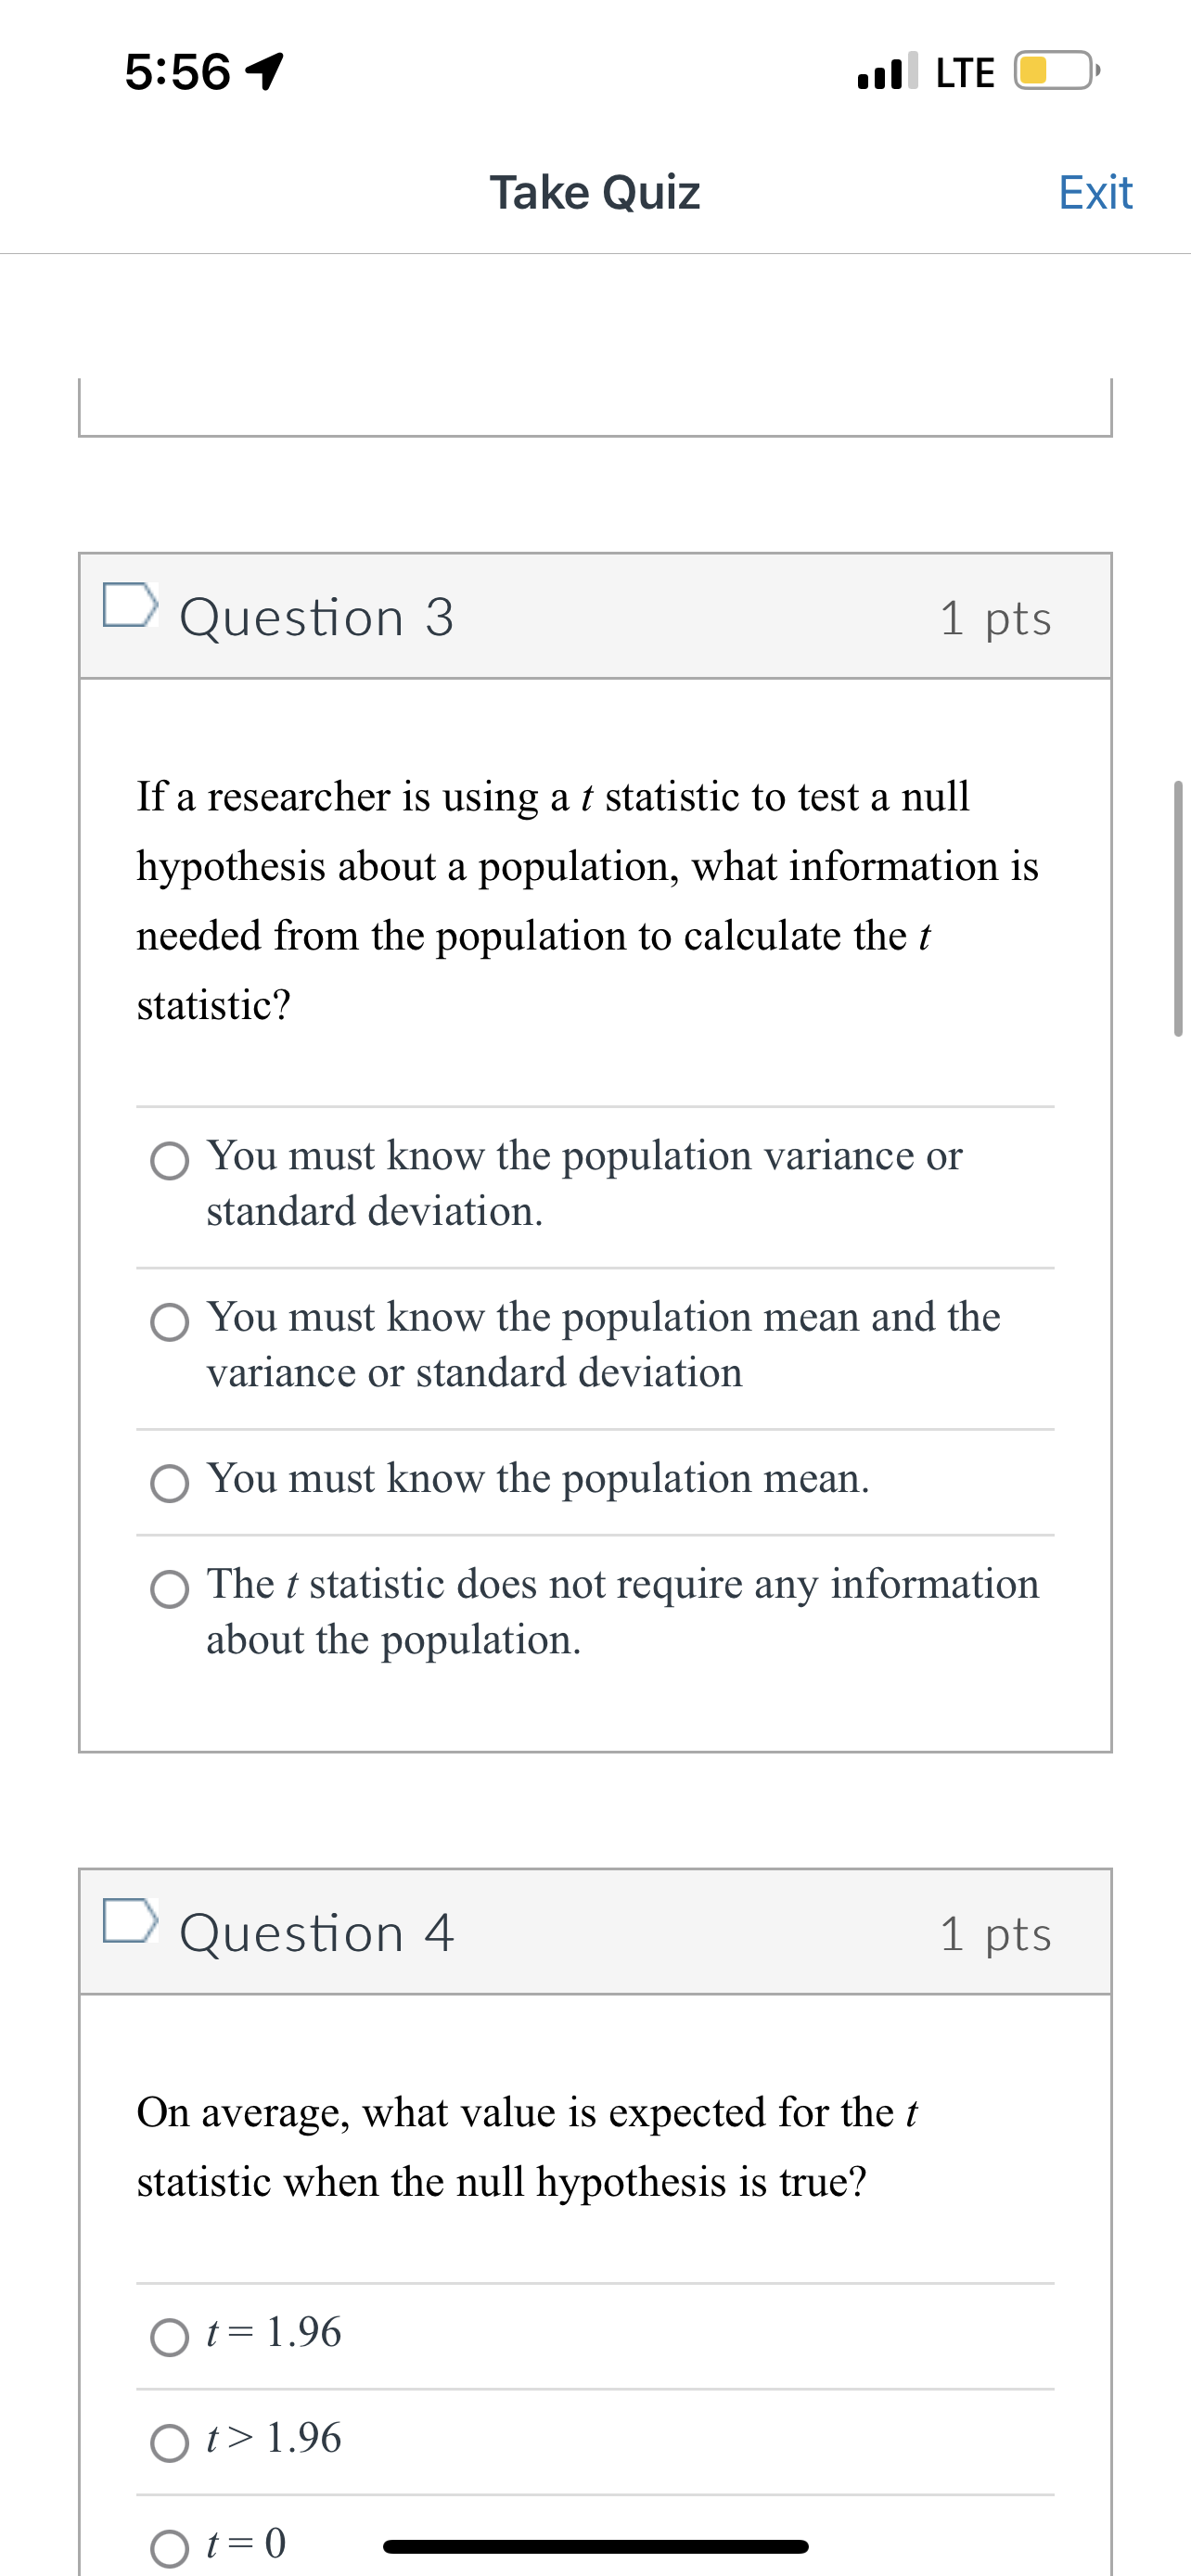Click the flag icon beside Question 4
The width and height of the screenshot is (1191, 2576).
pyautogui.click(x=130, y=1922)
